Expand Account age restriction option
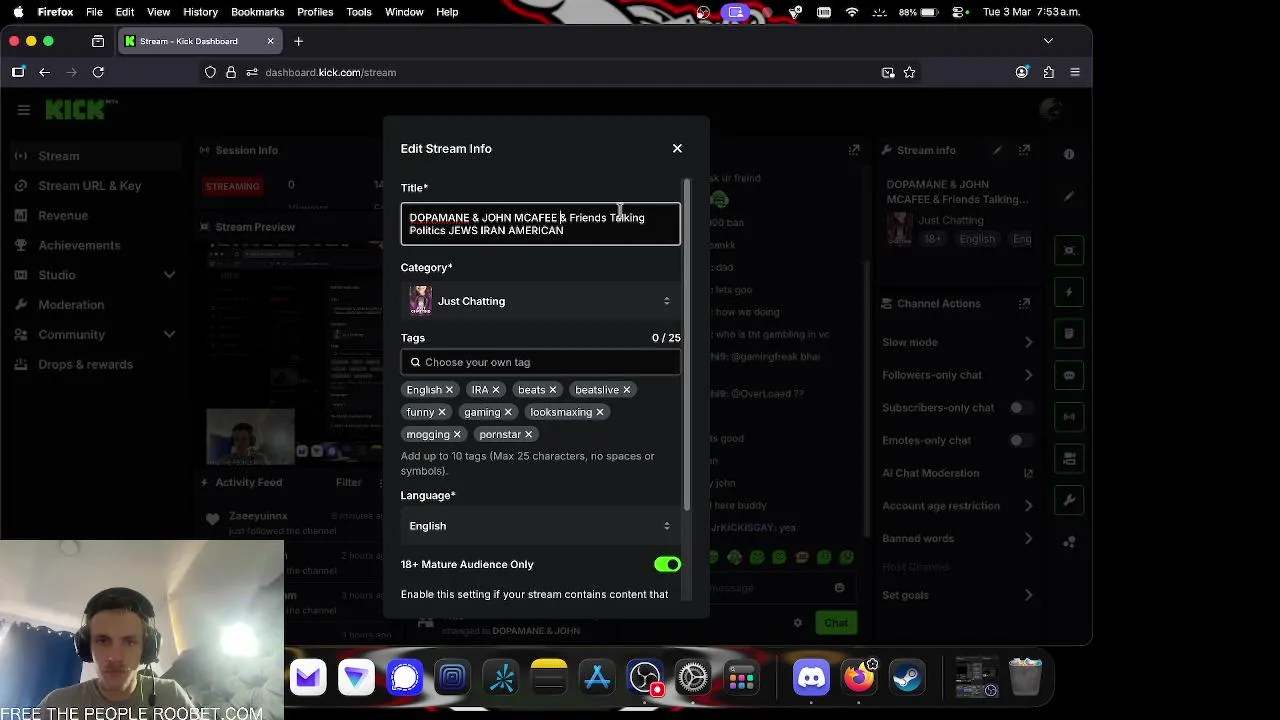The image size is (1280, 720). (1028, 506)
